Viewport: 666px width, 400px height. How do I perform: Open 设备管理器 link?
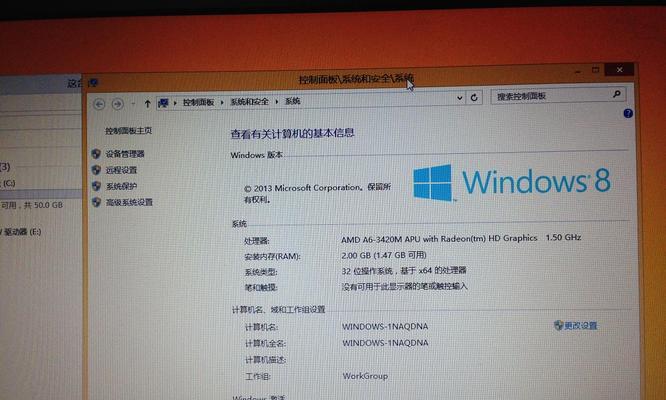125,154
